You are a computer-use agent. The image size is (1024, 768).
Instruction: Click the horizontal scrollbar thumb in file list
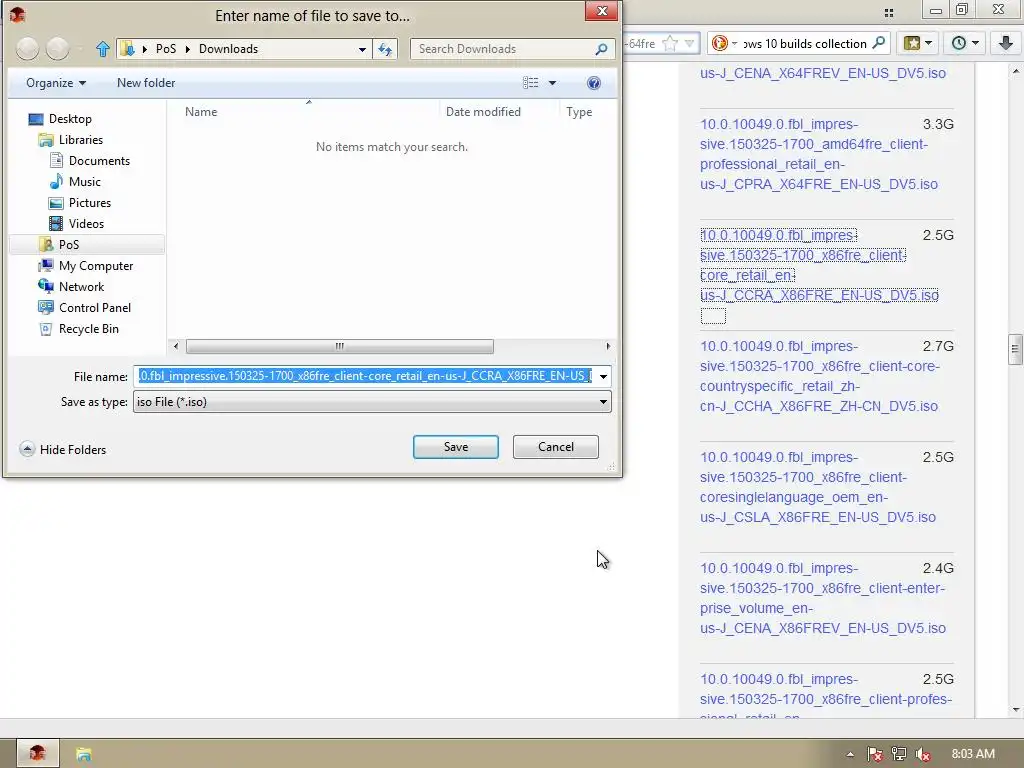click(340, 346)
